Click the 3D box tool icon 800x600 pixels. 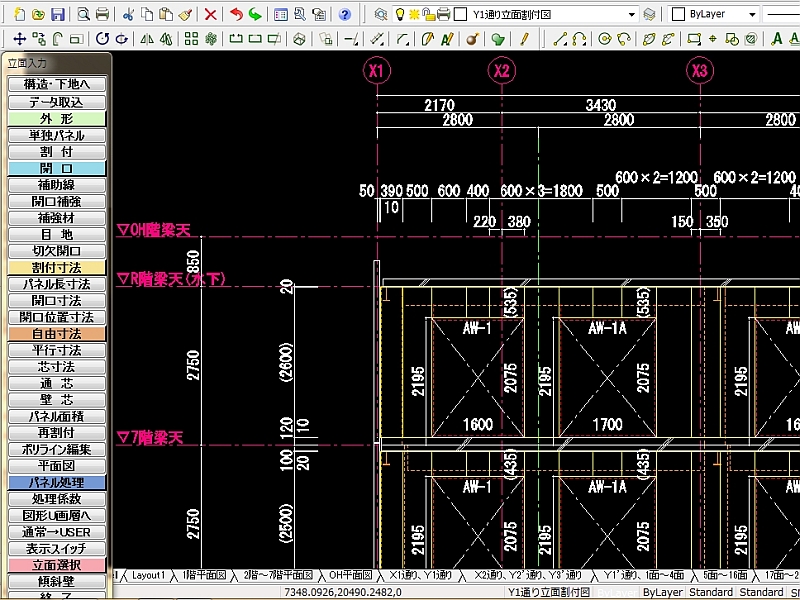[x=300, y=39]
